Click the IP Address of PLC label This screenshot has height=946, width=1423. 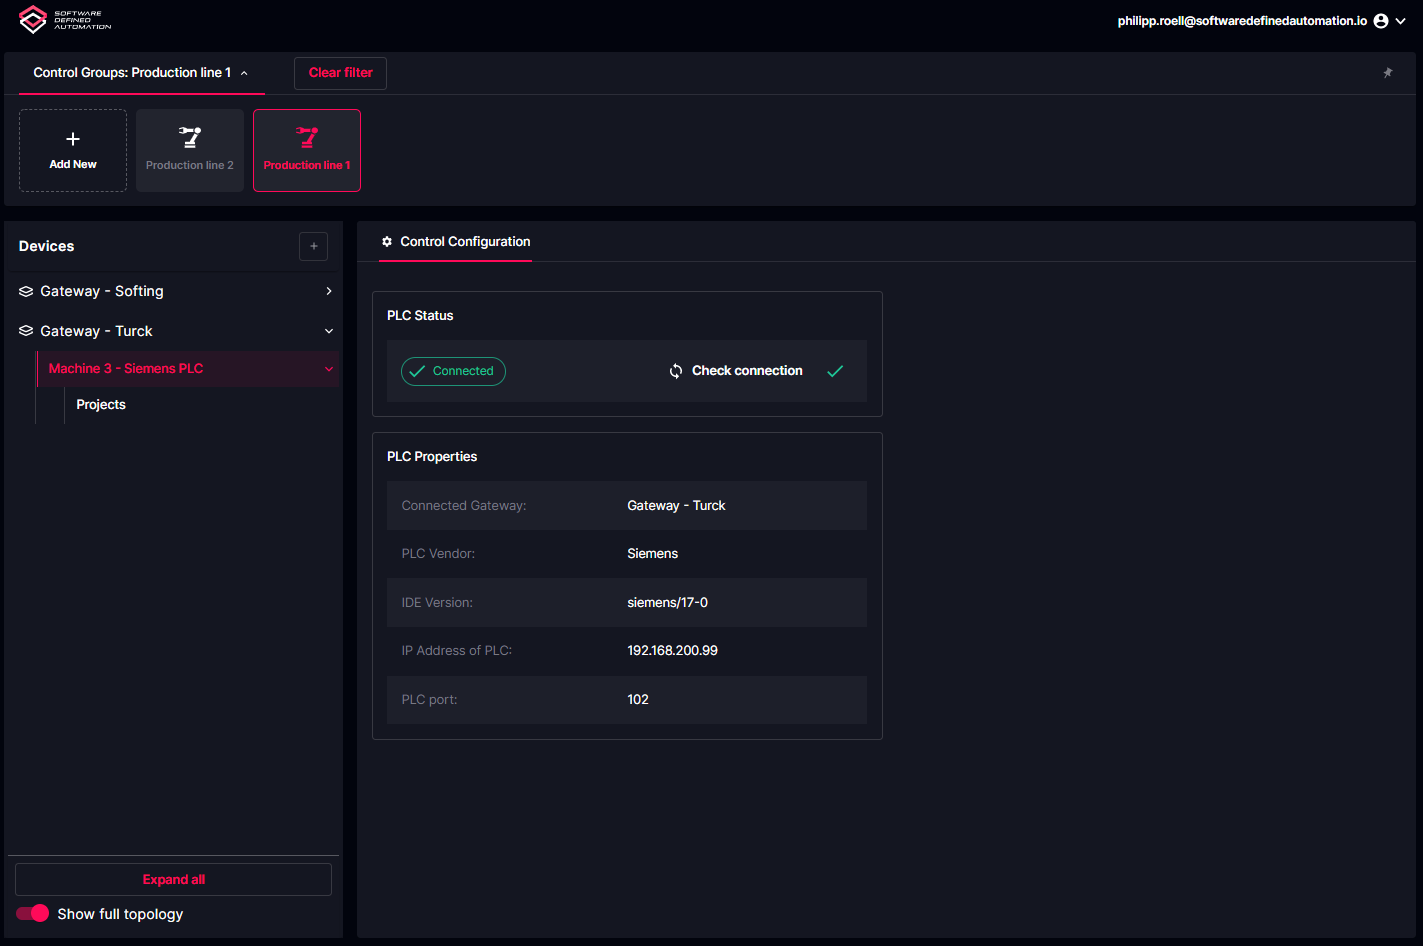tap(457, 651)
